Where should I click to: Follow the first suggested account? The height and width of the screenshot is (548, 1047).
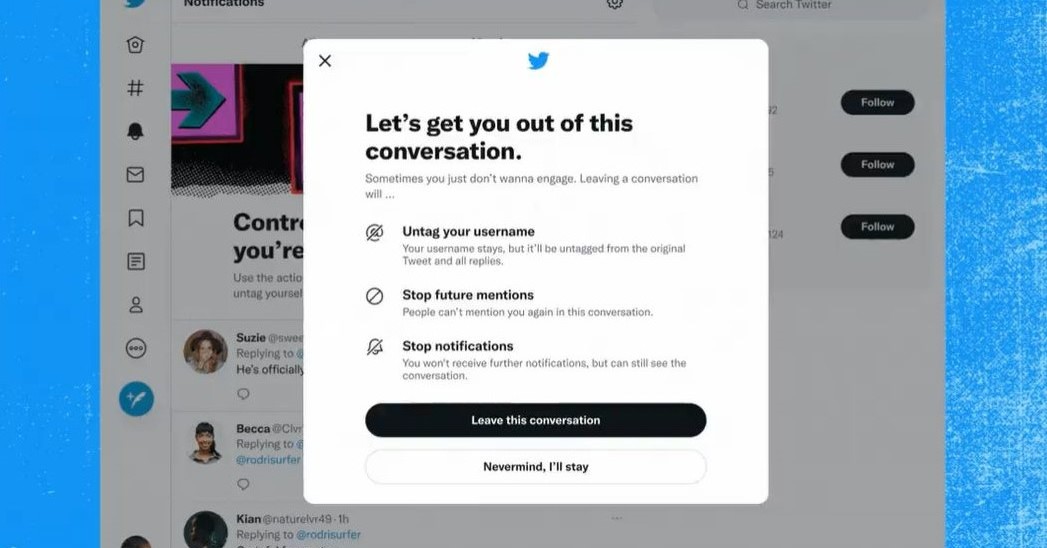(877, 103)
